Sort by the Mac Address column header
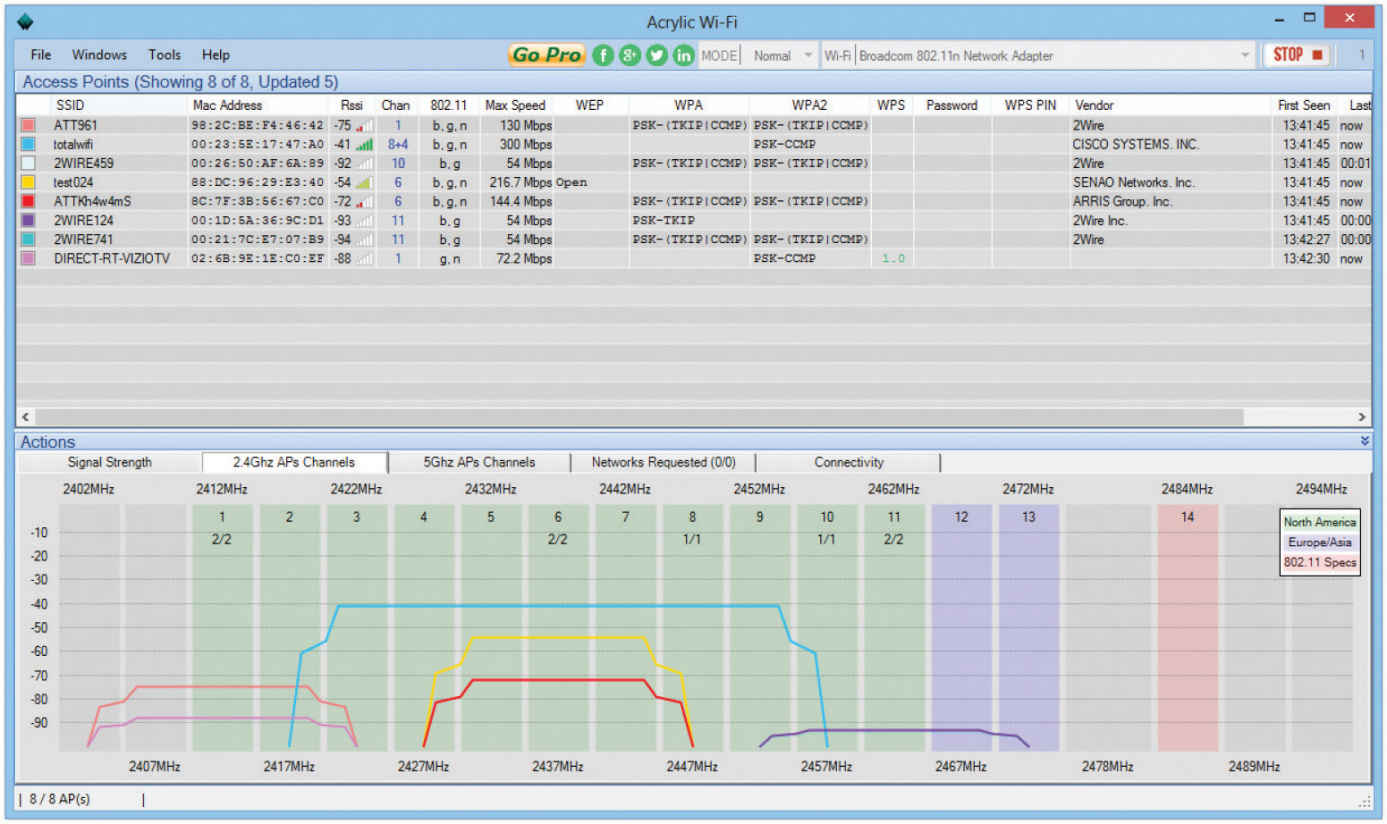Image resolution: width=1387 pixels, height=824 pixels. [x=257, y=105]
